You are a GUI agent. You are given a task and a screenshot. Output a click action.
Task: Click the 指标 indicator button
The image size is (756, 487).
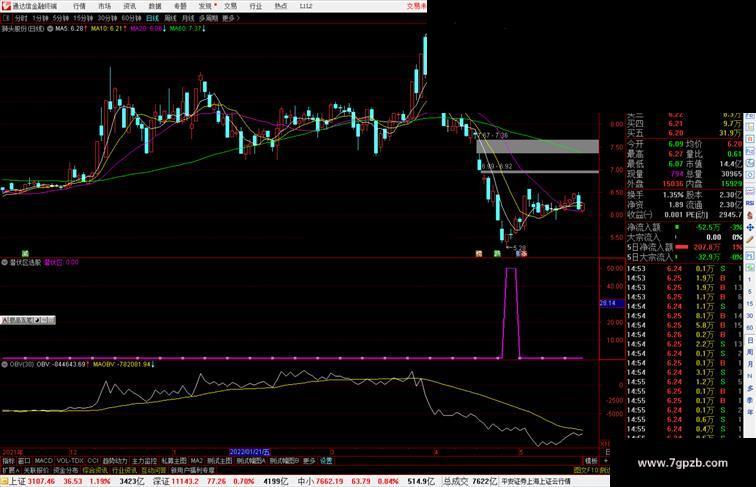coord(8,461)
